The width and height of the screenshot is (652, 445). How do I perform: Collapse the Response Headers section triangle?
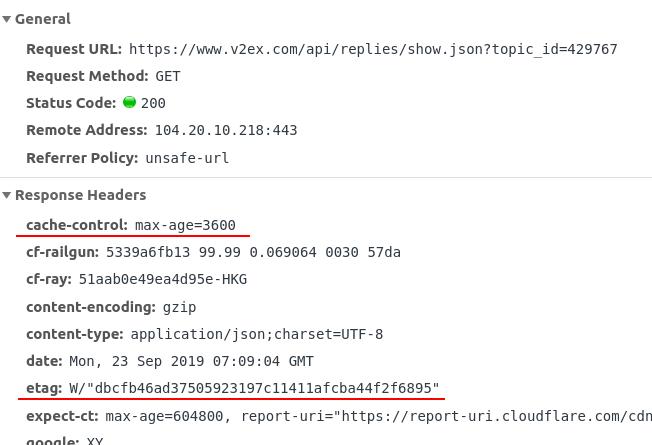click(7, 195)
